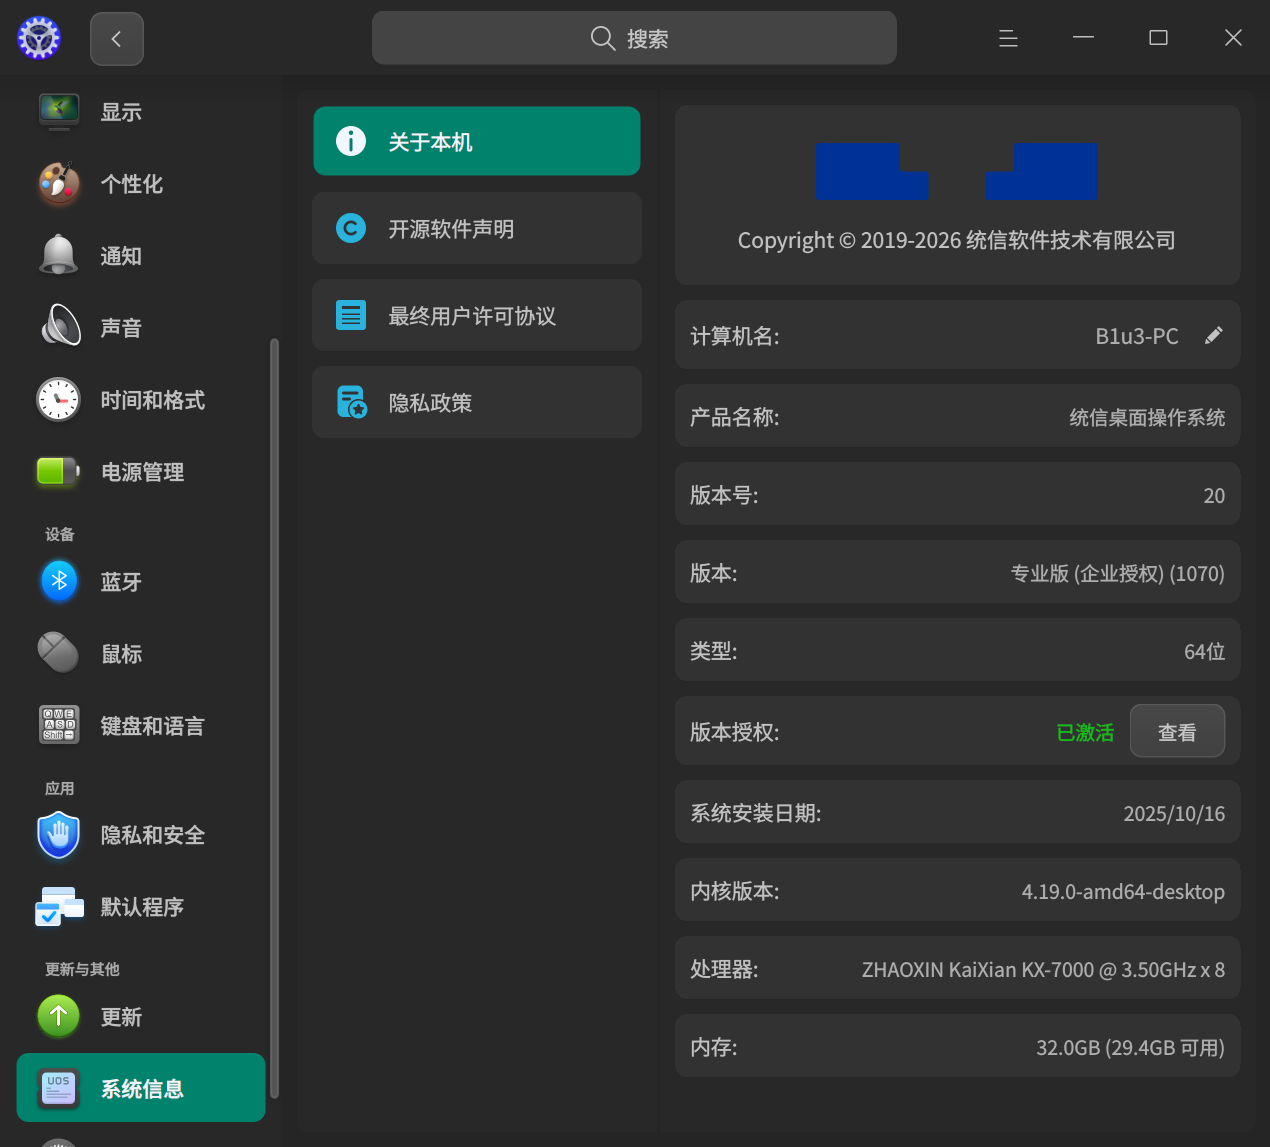Image resolution: width=1270 pixels, height=1147 pixels.
Task: Click the 查看 button for license authorization
Action: (1177, 731)
